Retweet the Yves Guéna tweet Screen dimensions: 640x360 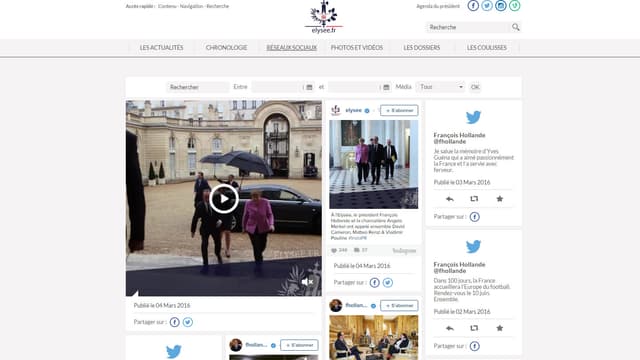click(474, 199)
